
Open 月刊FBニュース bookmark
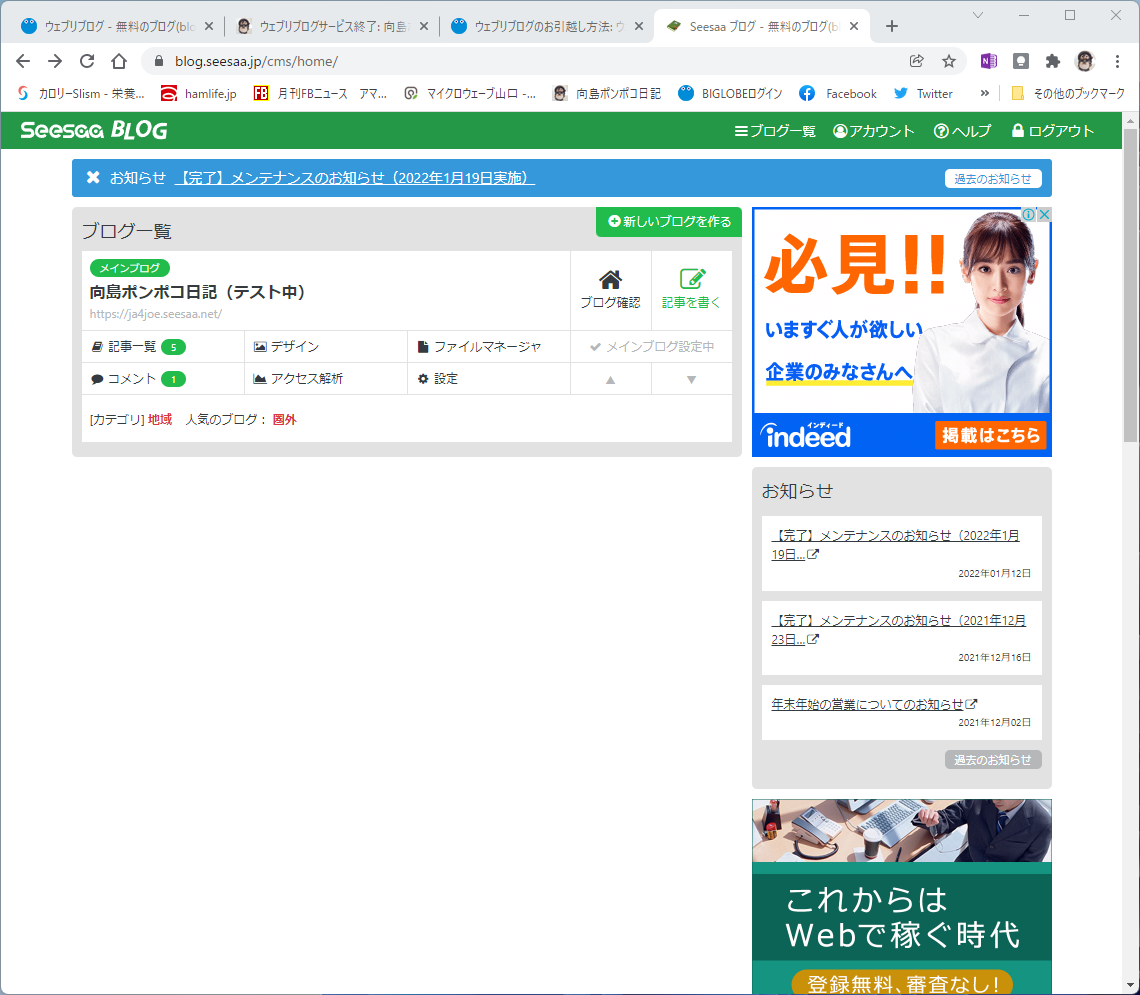[320, 94]
